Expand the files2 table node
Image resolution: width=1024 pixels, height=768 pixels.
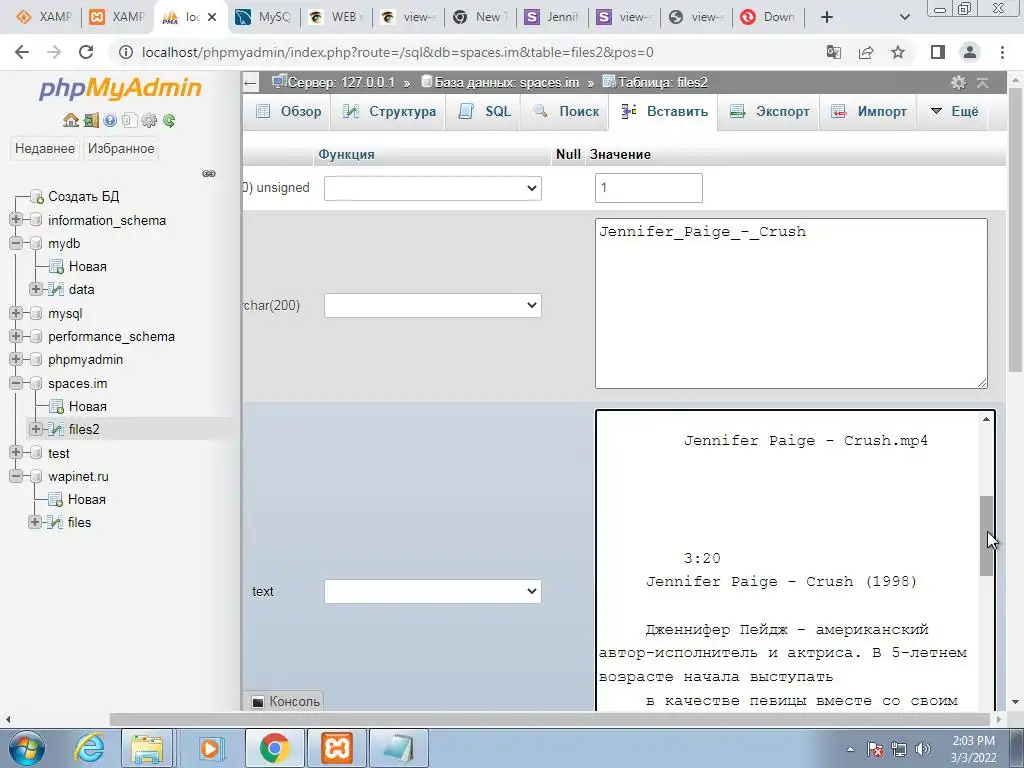[x=36, y=429]
